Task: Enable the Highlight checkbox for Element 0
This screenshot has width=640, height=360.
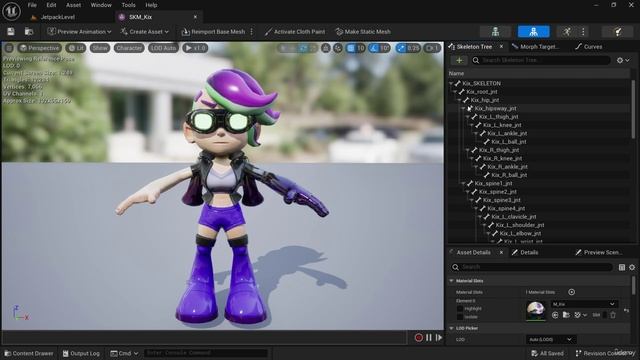Action: (x=460, y=309)
